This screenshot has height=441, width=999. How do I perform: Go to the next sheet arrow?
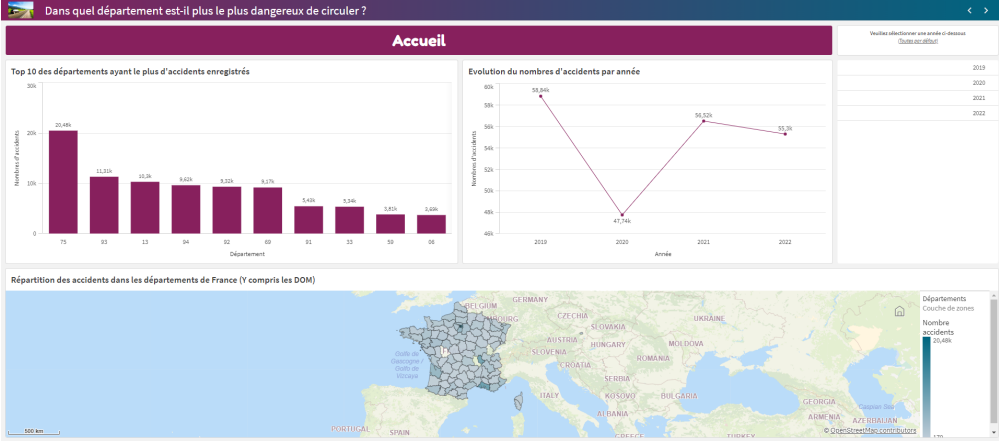click(985, 10)
